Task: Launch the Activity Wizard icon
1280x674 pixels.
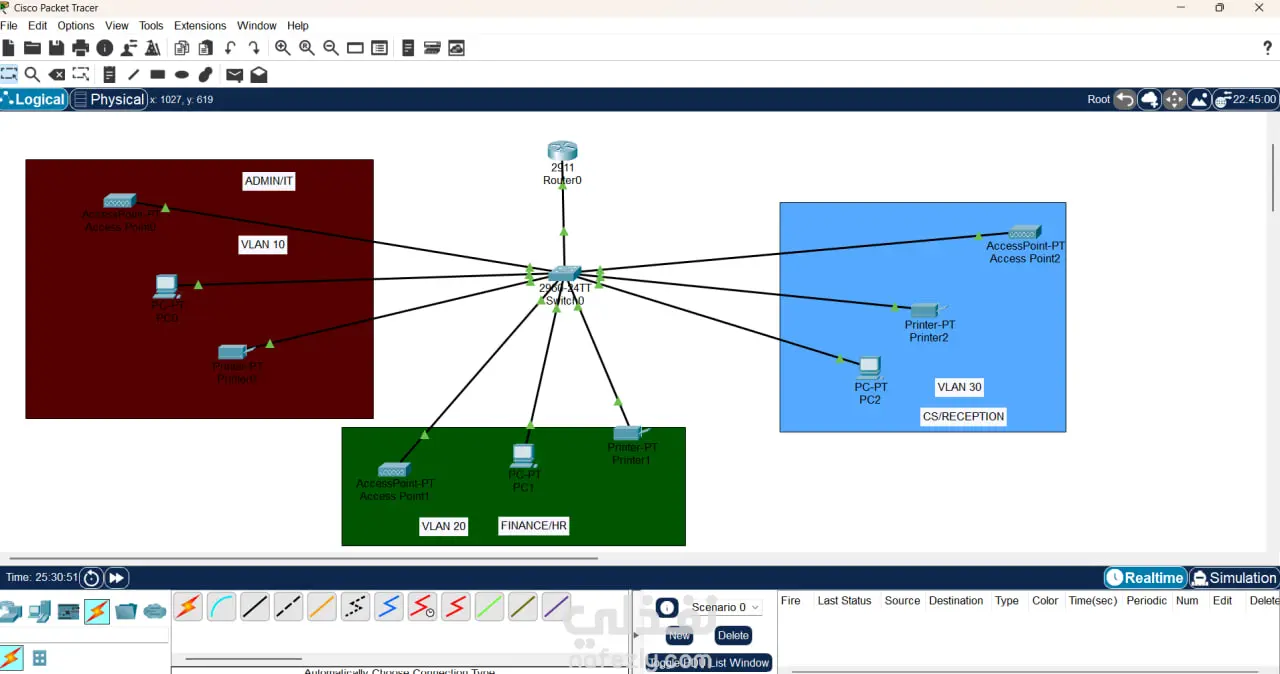Action: click(129, 48)
